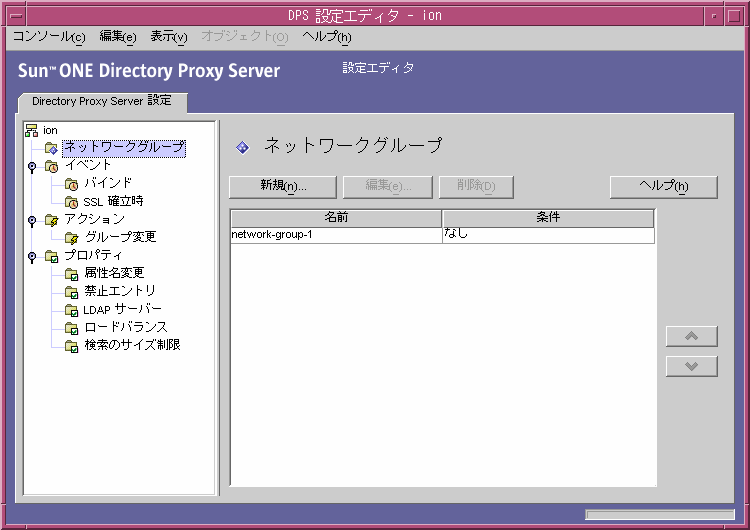The height and width of the screenshot is (530, 750).
Task: Open the ヘルプ menu in menu bar
Action: (327, 36)
